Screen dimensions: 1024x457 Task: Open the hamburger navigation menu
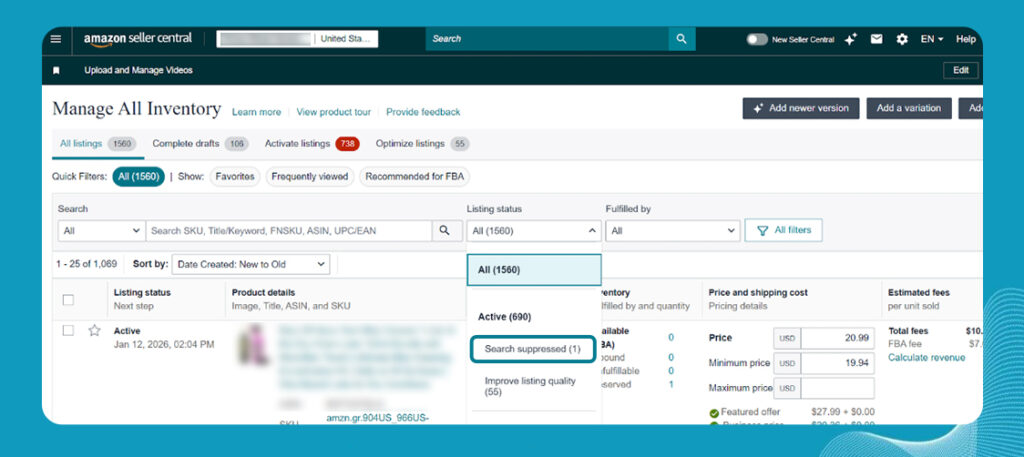(x=56, y=39)
